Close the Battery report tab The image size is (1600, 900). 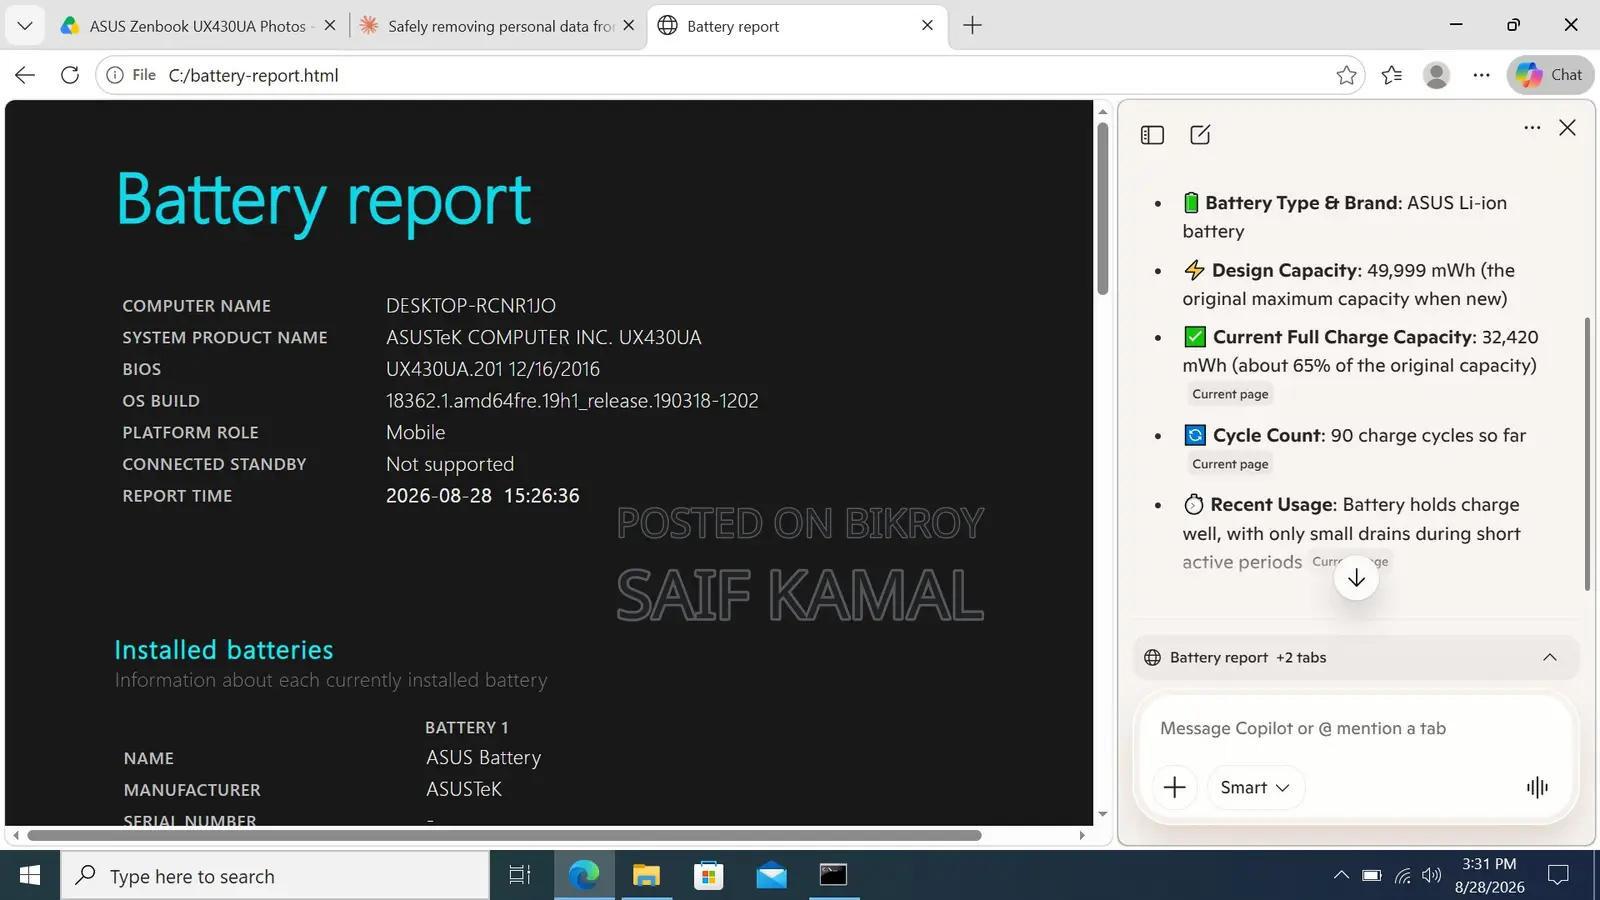927,26
